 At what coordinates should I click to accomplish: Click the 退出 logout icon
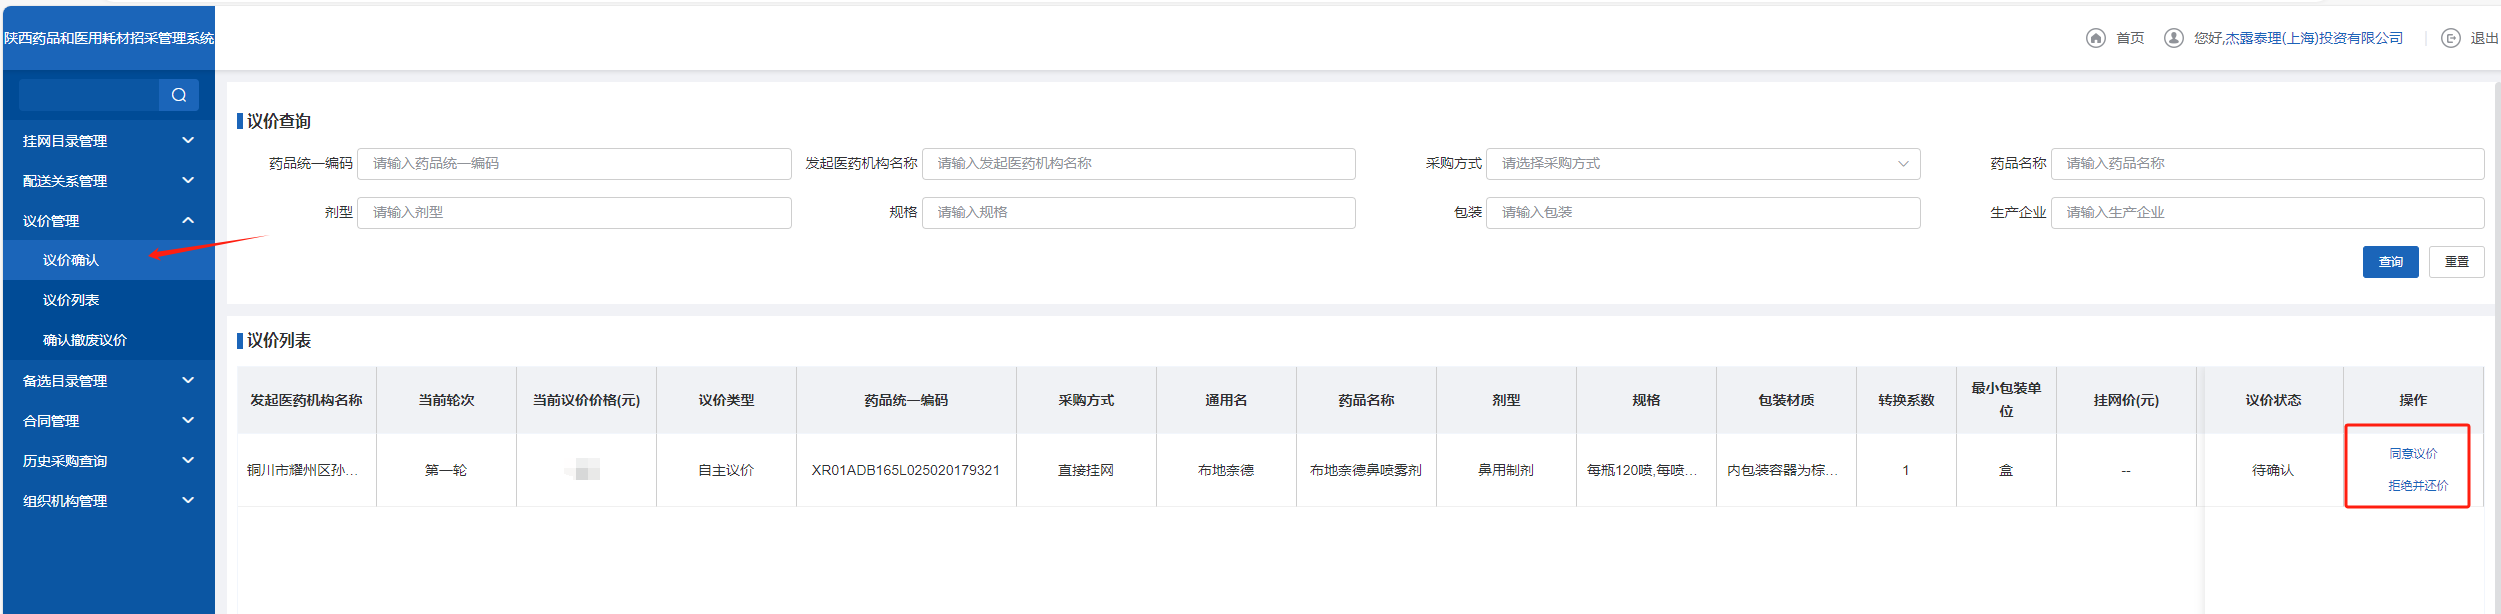click(2450, 38)
